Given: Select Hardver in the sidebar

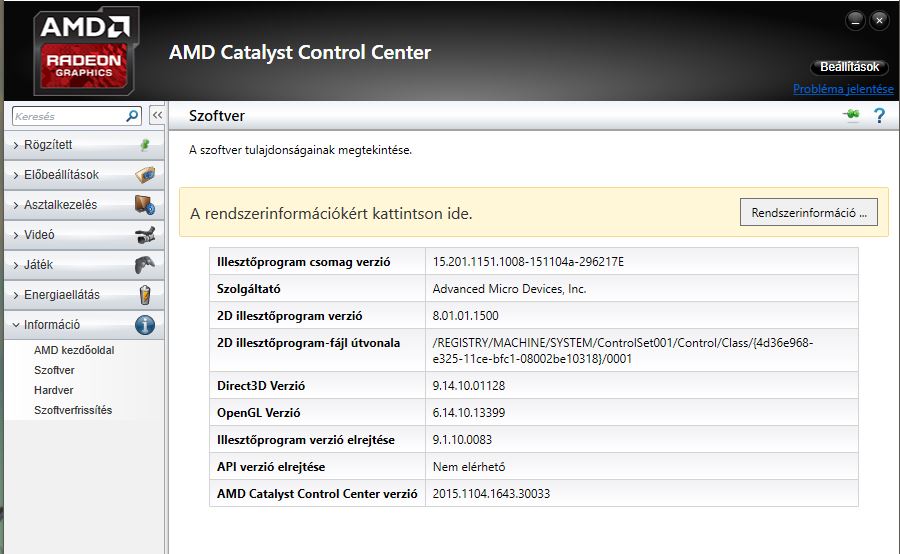Looking at the screenshot, I should coord(53,390).
